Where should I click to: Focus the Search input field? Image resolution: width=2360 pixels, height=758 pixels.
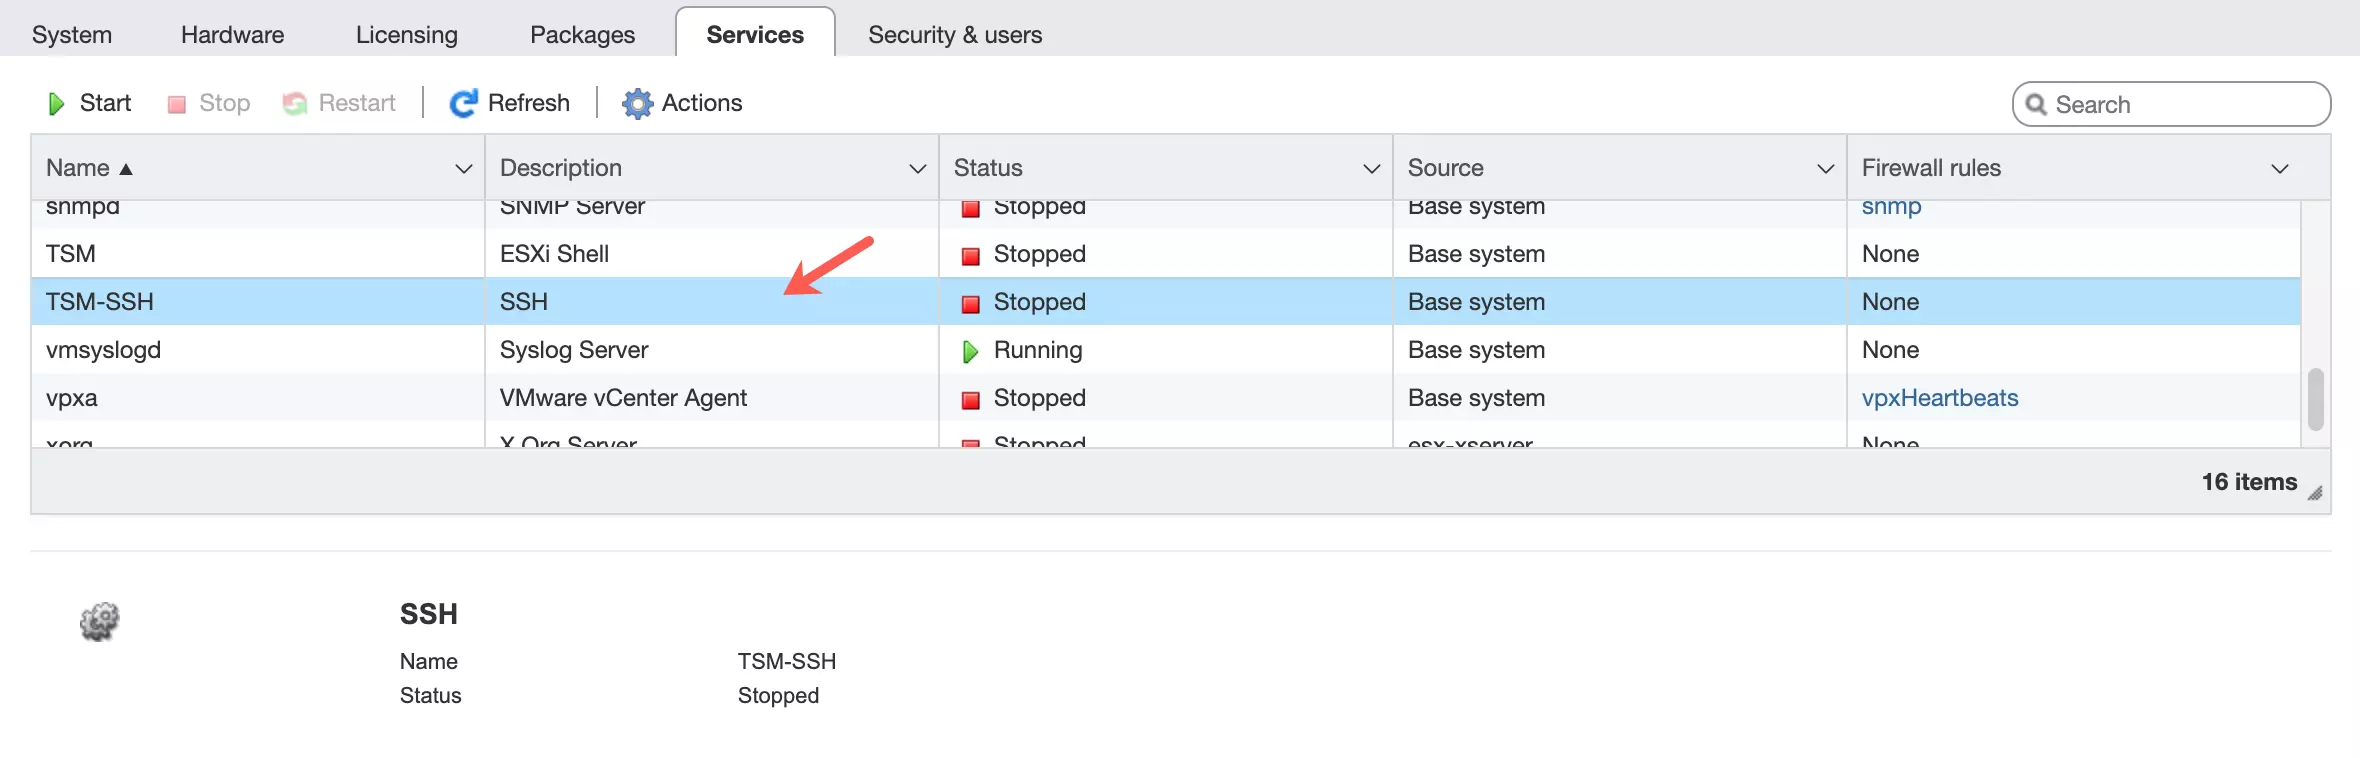tap(2180, 105)
